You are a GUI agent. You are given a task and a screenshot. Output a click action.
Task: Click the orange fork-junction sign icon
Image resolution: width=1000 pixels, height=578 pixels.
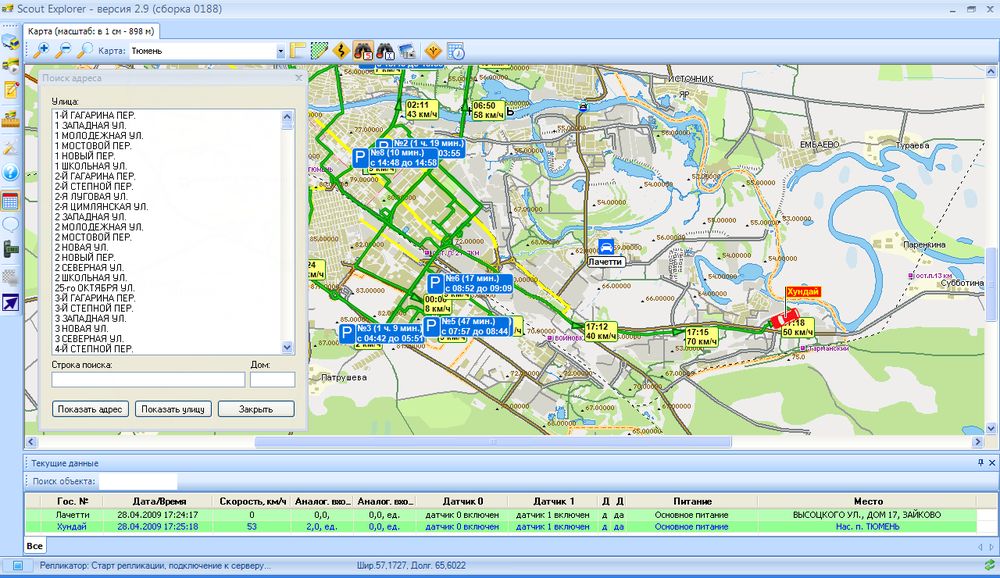433,50
